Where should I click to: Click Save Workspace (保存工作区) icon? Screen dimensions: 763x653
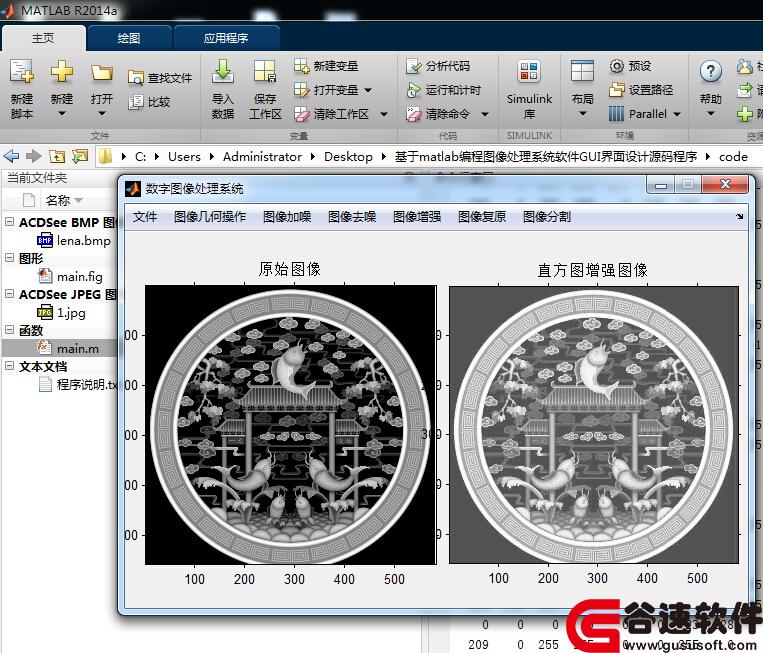(265, 72)
